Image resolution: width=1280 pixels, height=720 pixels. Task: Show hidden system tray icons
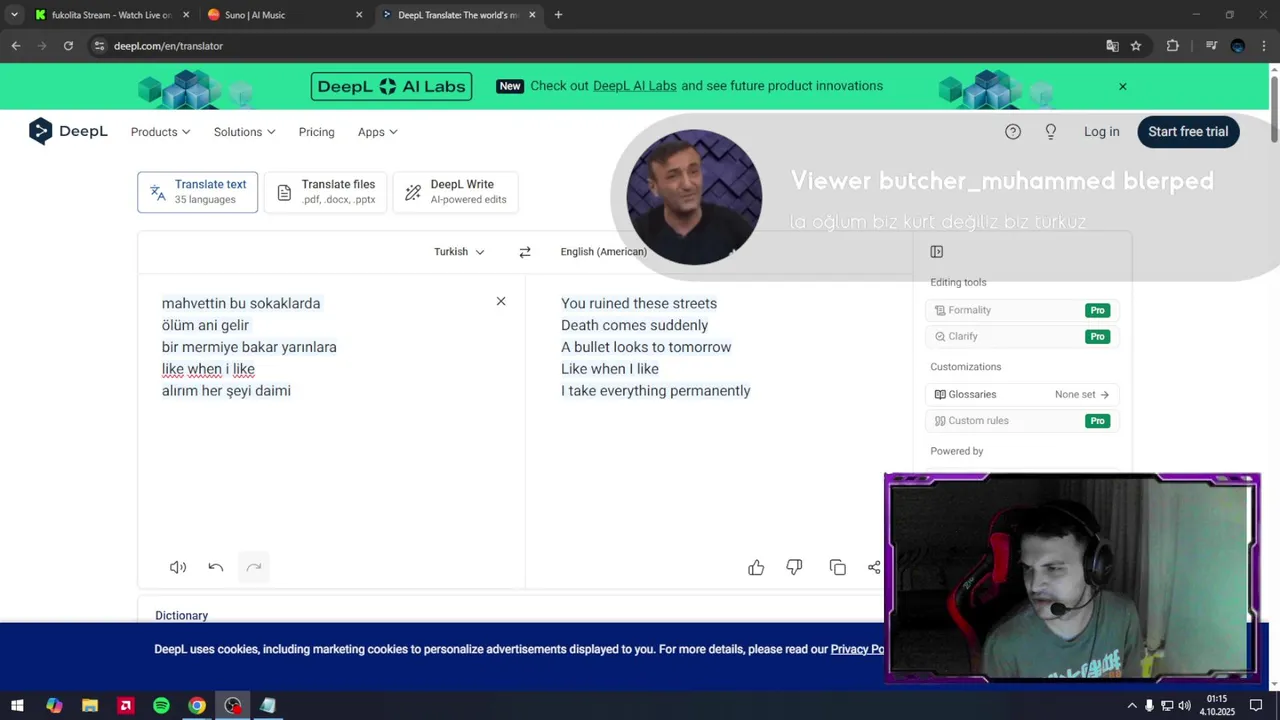click(1132, 706)
